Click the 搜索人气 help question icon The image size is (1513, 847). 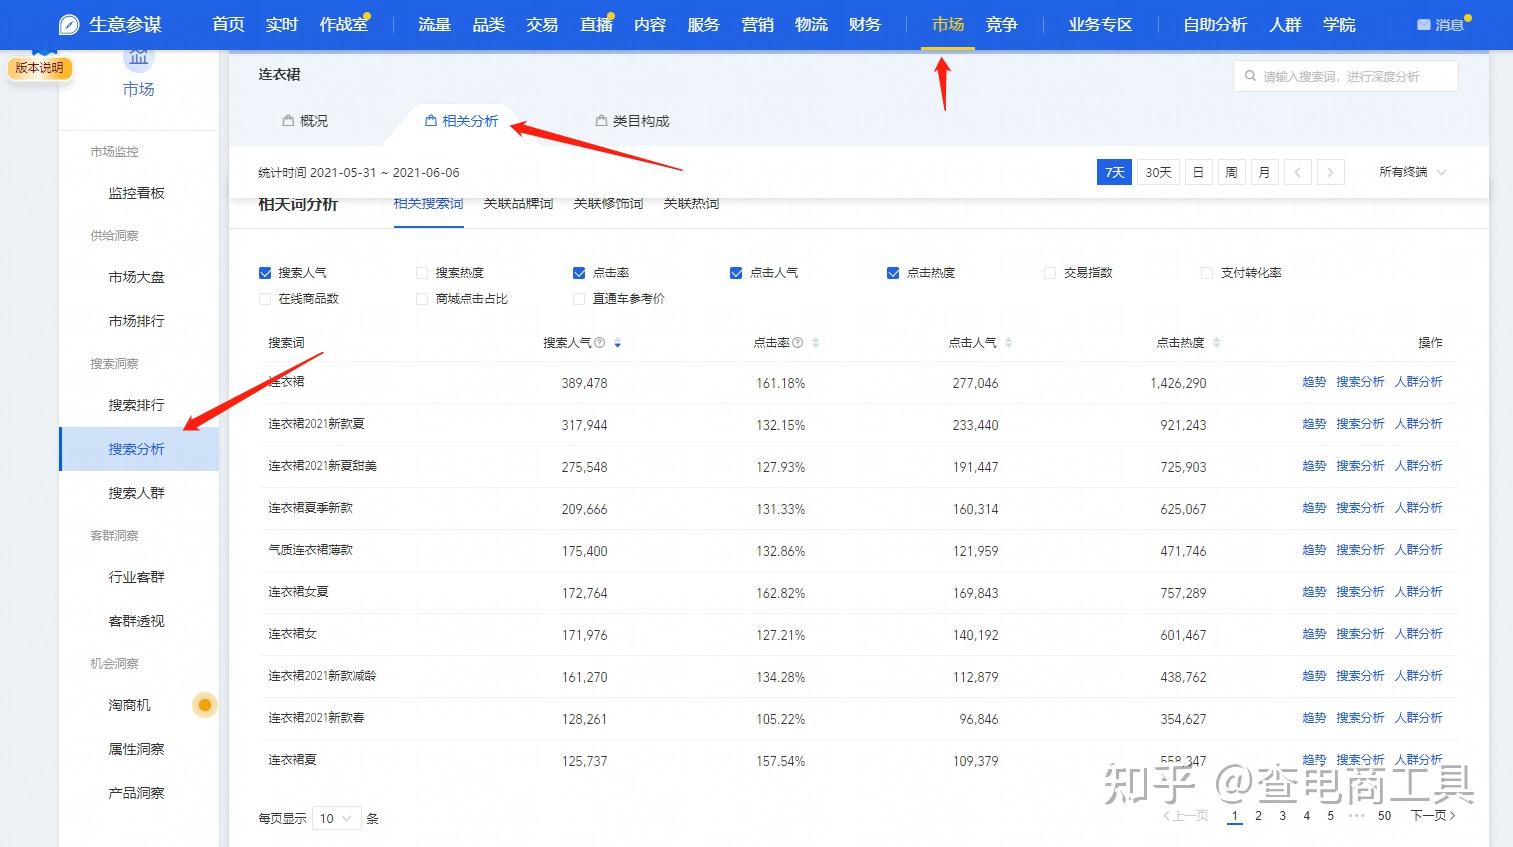(x=600, y=342)
